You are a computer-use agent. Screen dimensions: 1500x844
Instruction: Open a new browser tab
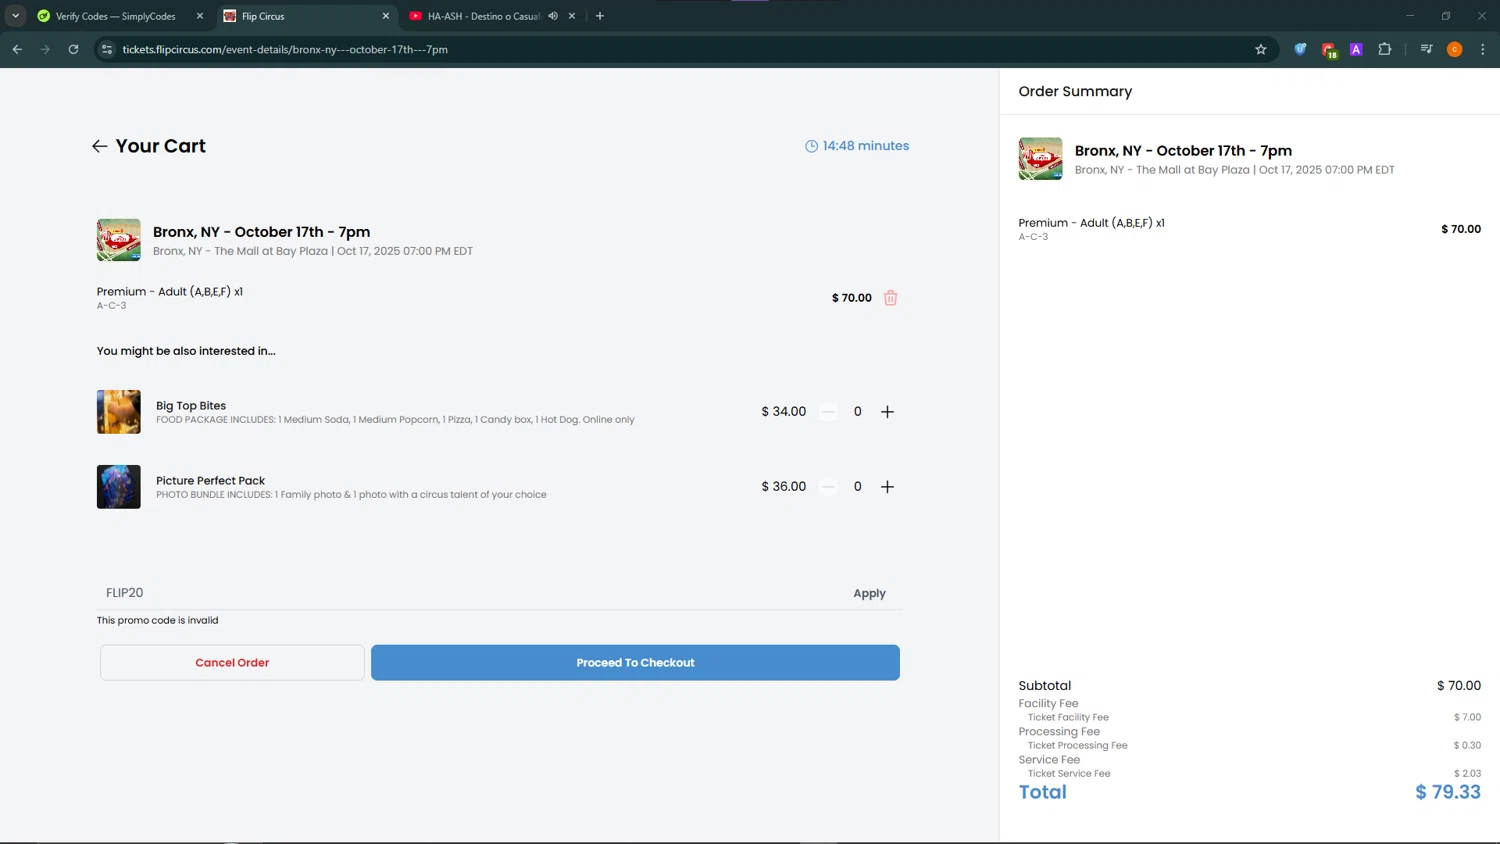(600, 16)
